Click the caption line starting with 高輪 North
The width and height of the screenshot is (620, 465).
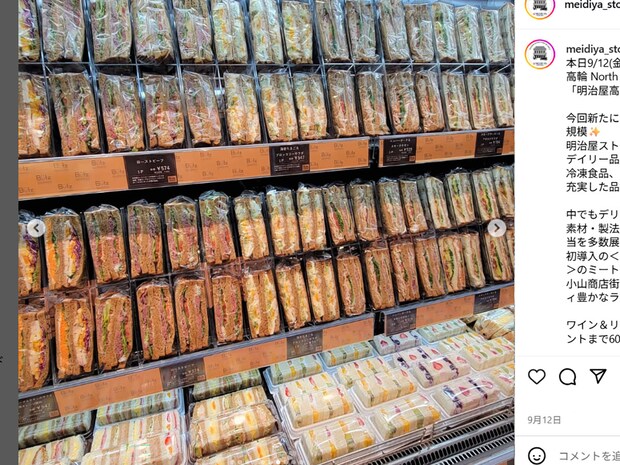[592, 76]
